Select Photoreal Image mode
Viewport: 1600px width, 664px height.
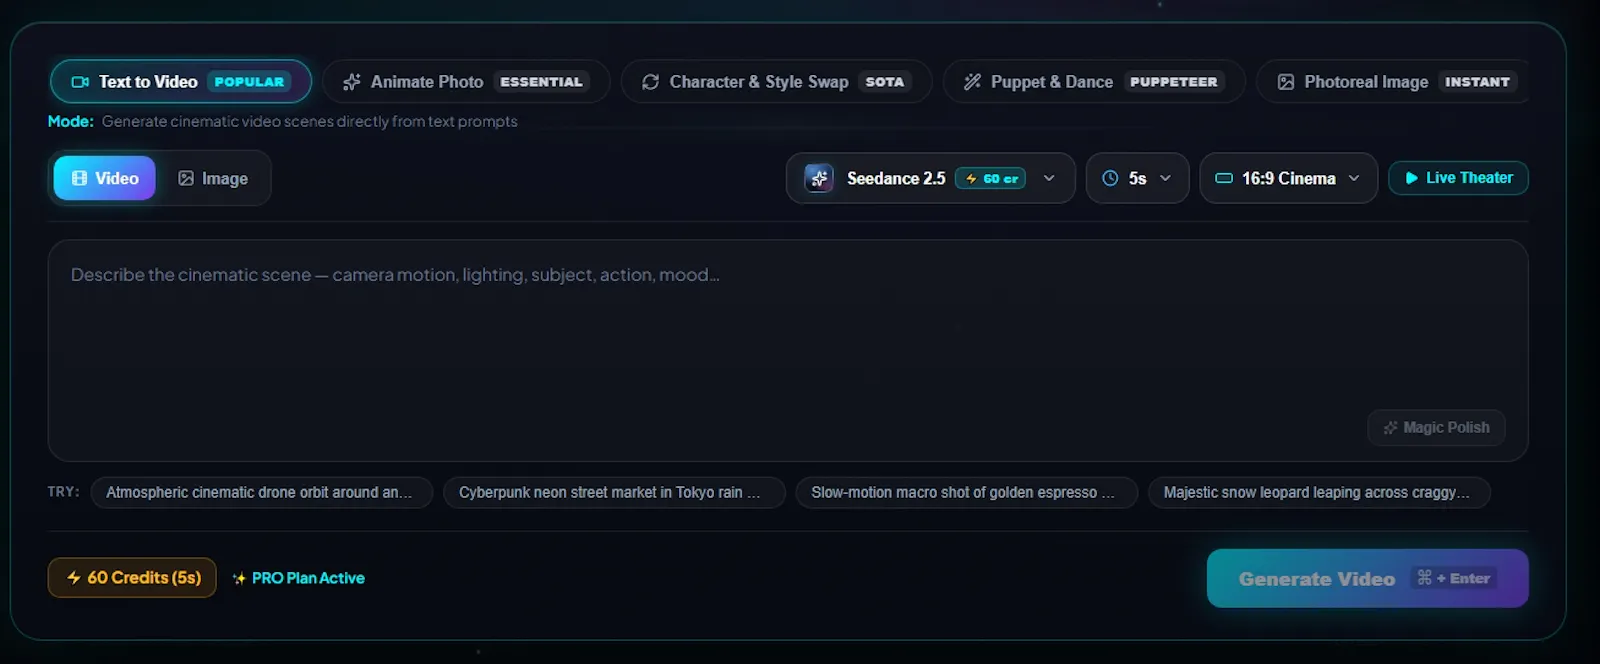(x=1393, y=82)
